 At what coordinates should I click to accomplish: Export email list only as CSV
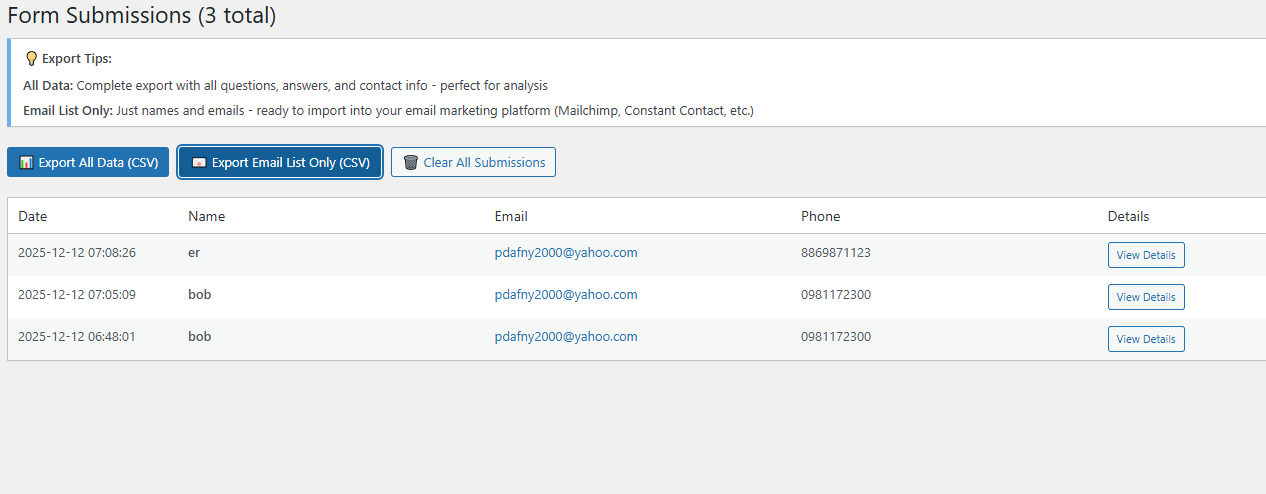point(280,163)
